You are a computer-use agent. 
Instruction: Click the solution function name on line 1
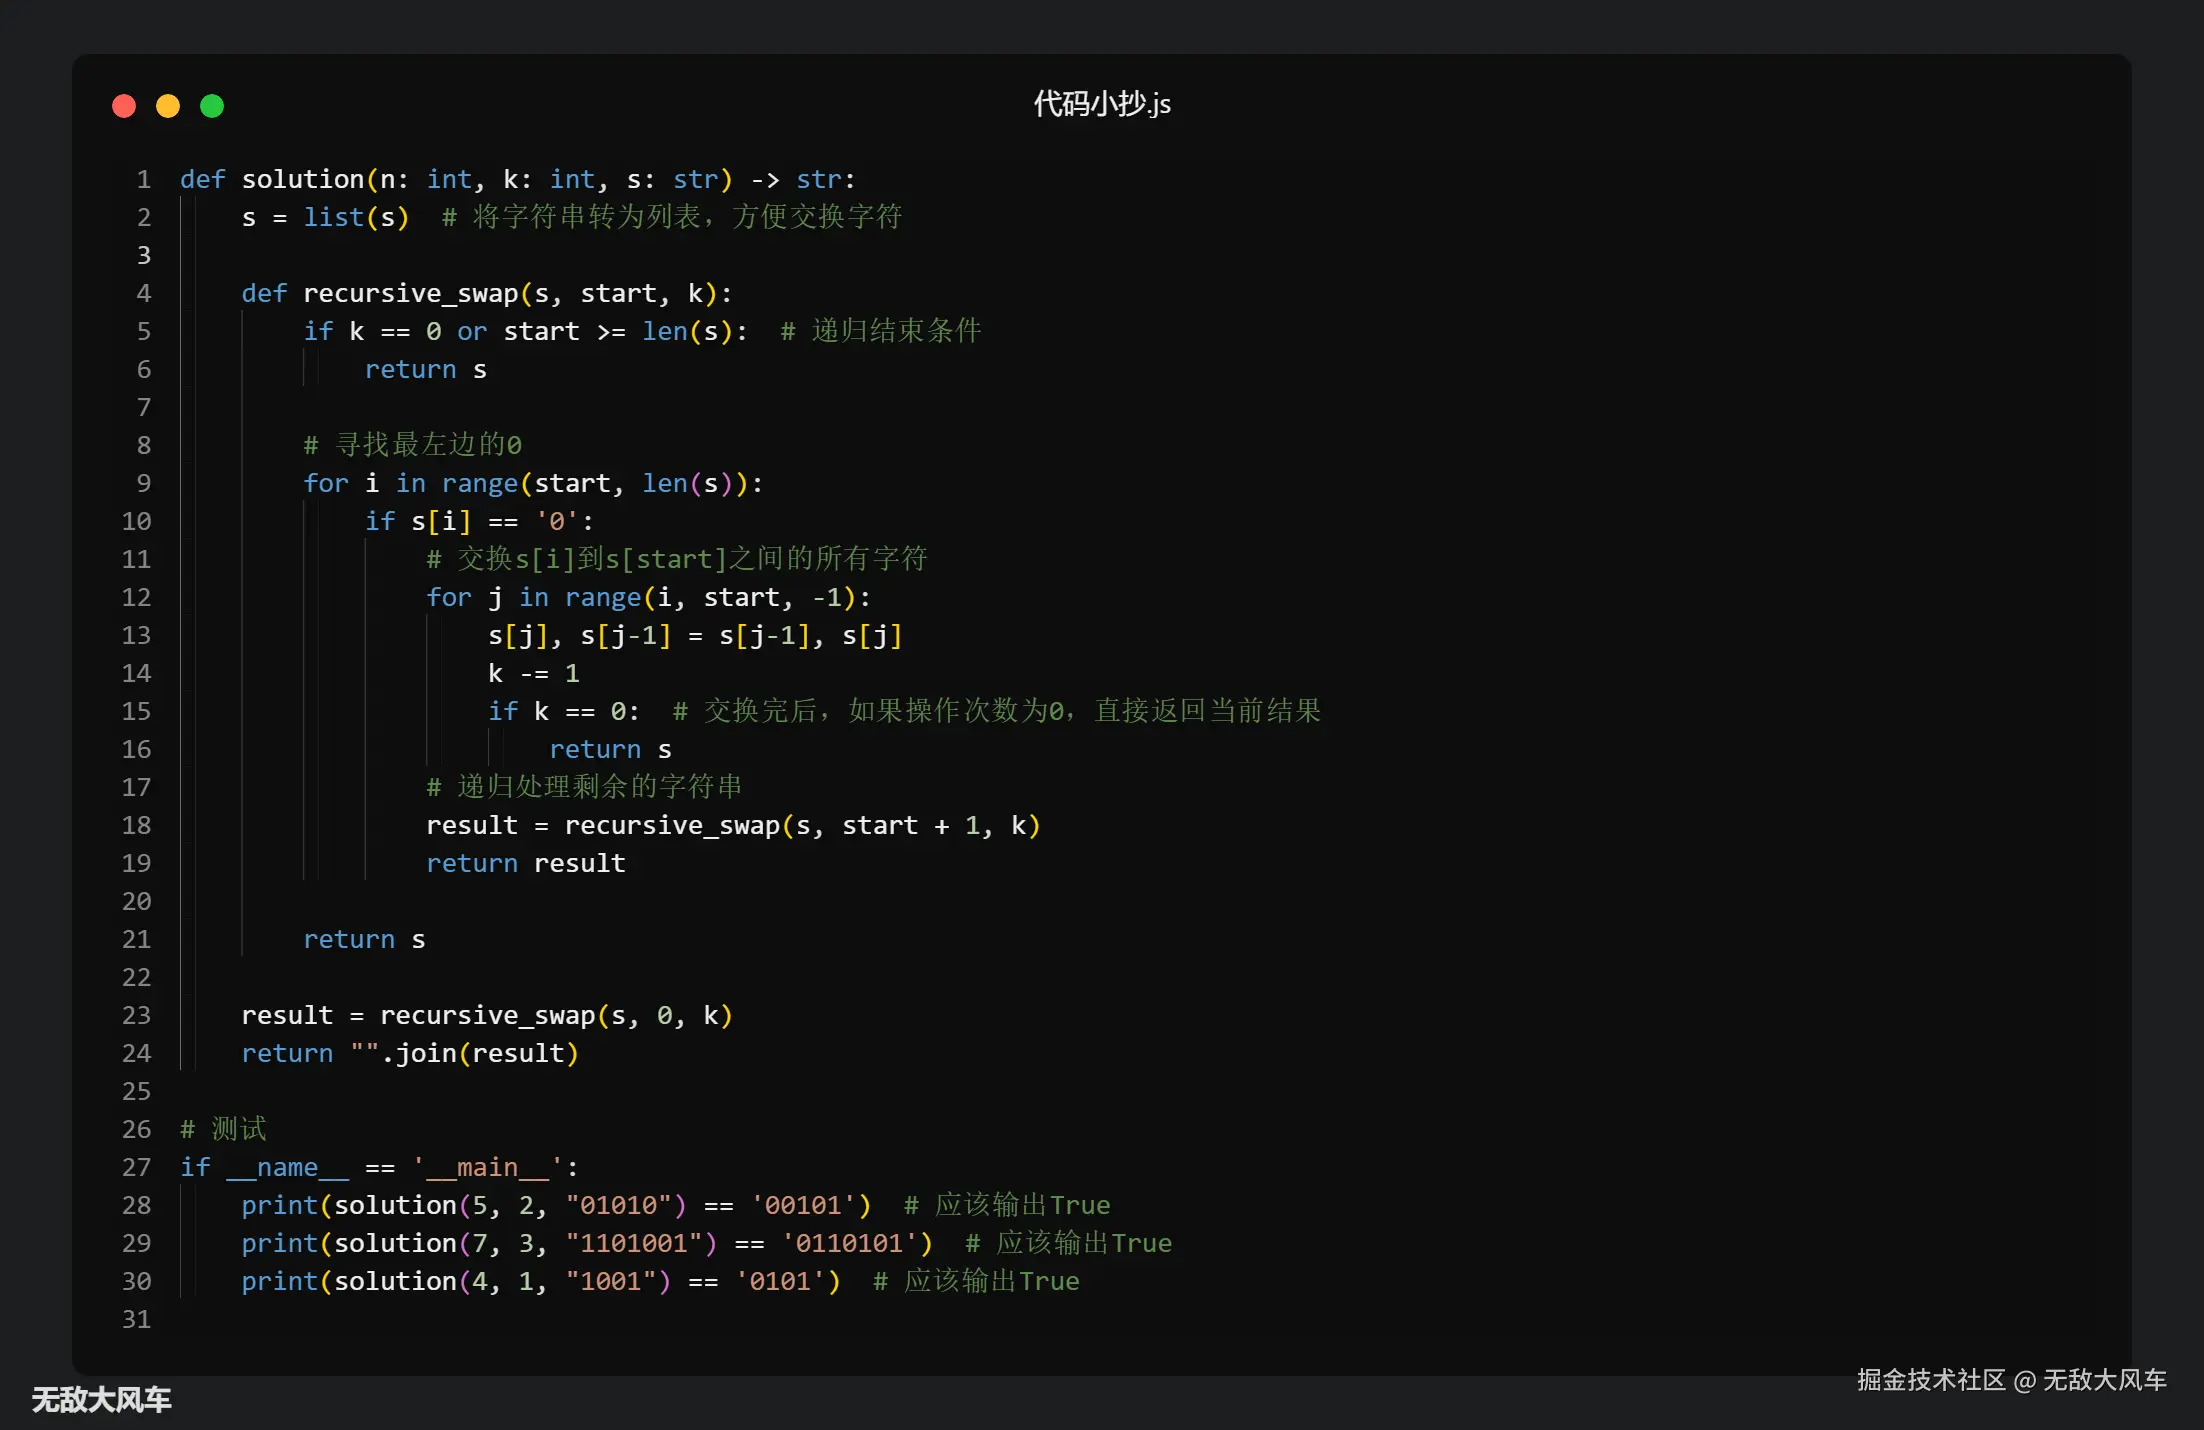302,180
